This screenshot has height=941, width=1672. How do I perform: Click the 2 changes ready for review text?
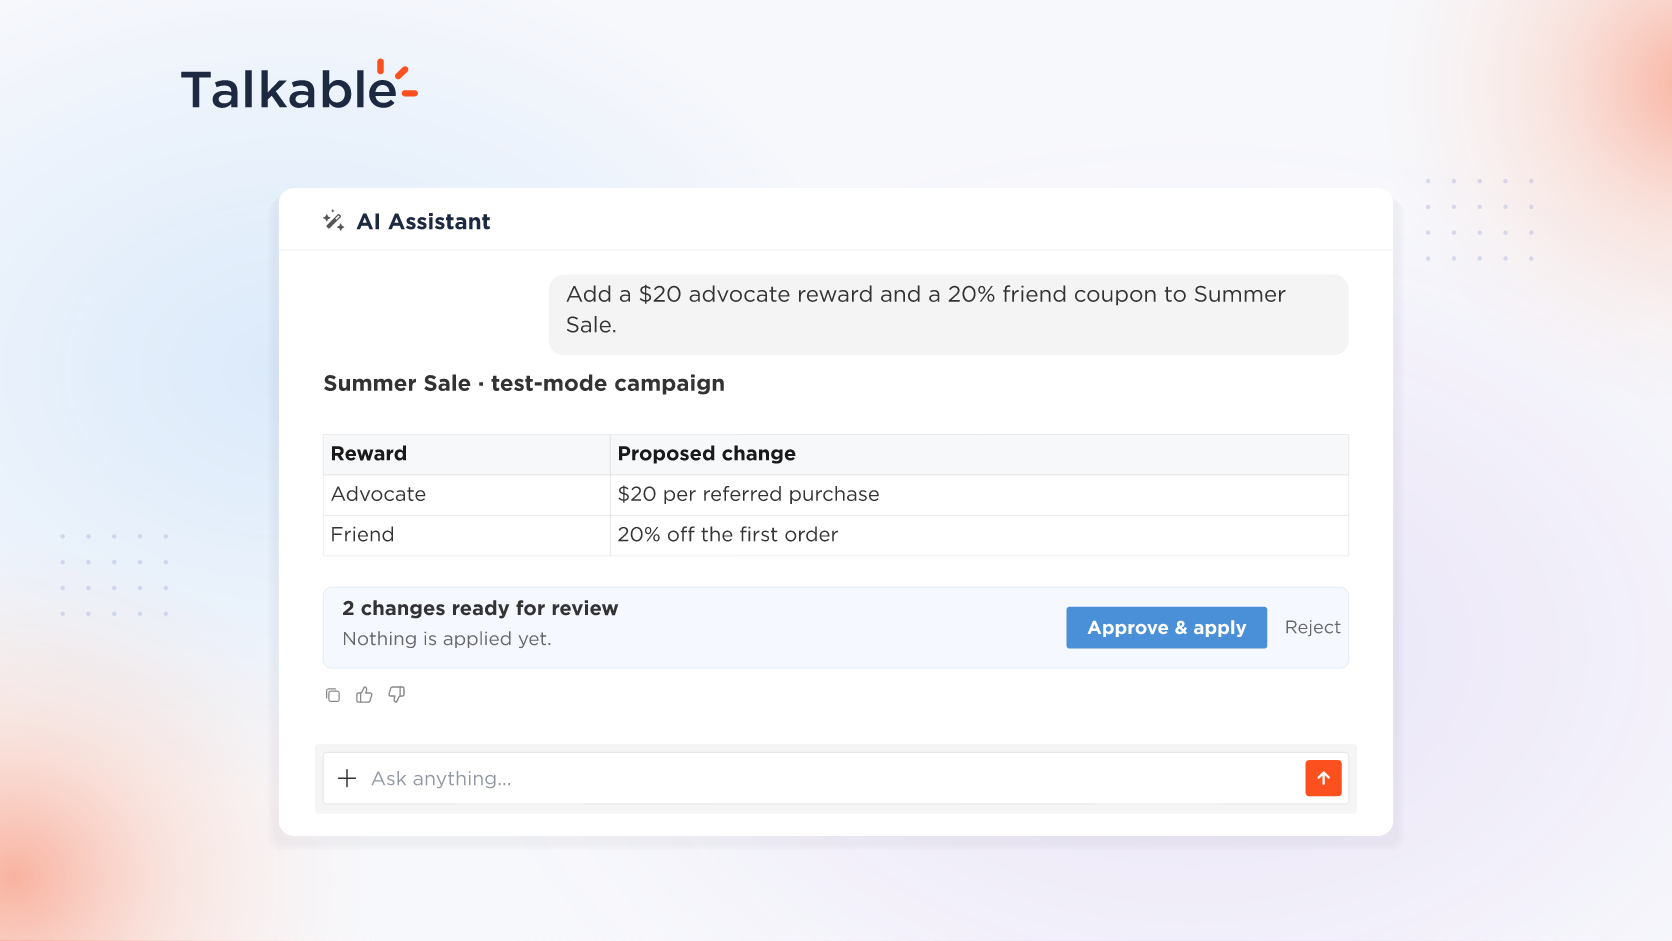tap(480, 608)
